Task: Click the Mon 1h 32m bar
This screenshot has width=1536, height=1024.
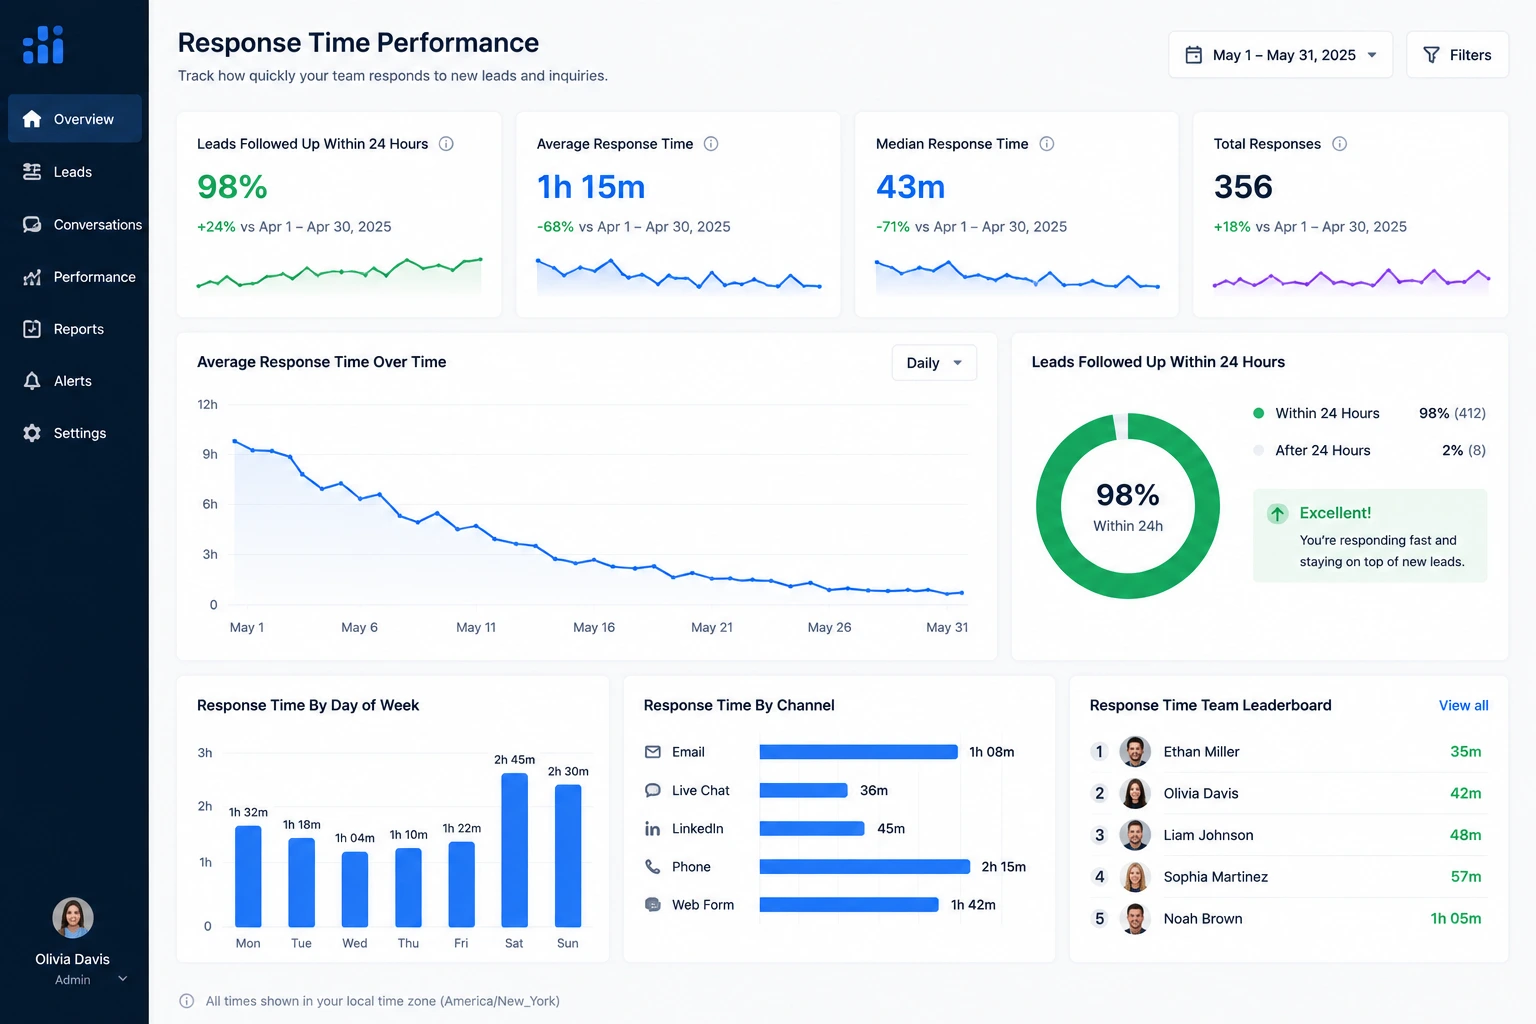Action: pos(248,876)
